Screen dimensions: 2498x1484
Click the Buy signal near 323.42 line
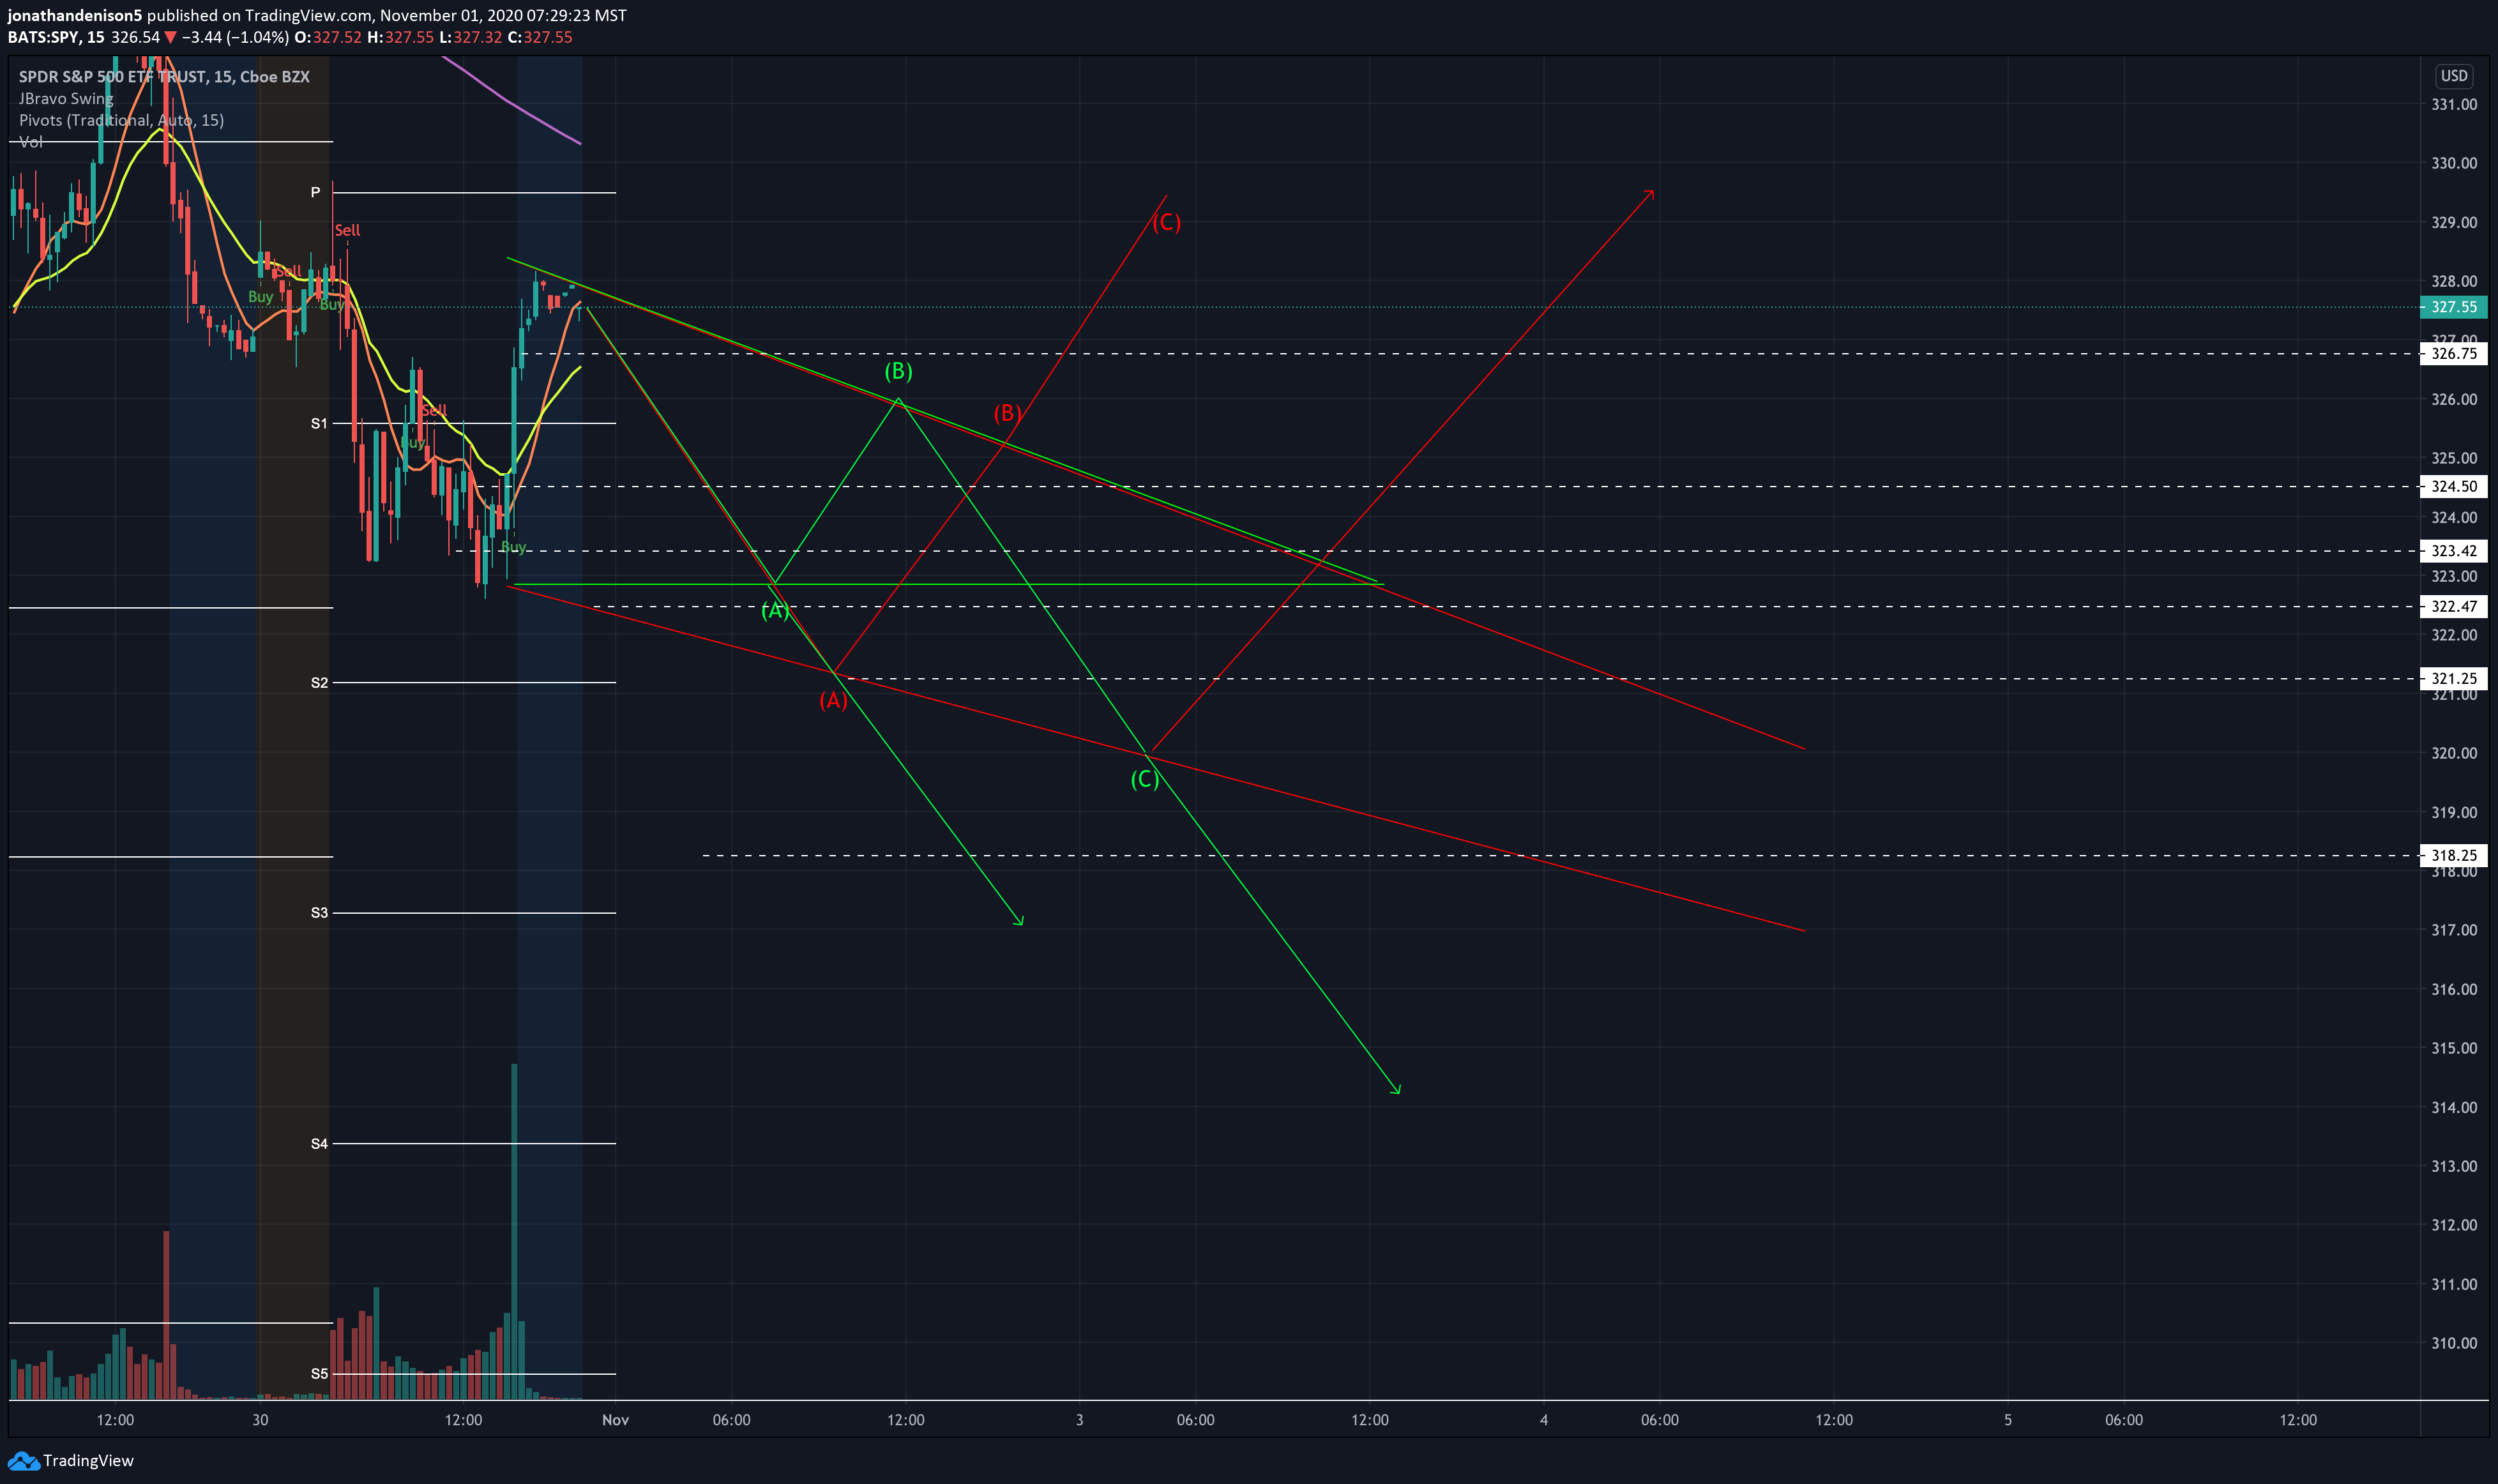513,547
